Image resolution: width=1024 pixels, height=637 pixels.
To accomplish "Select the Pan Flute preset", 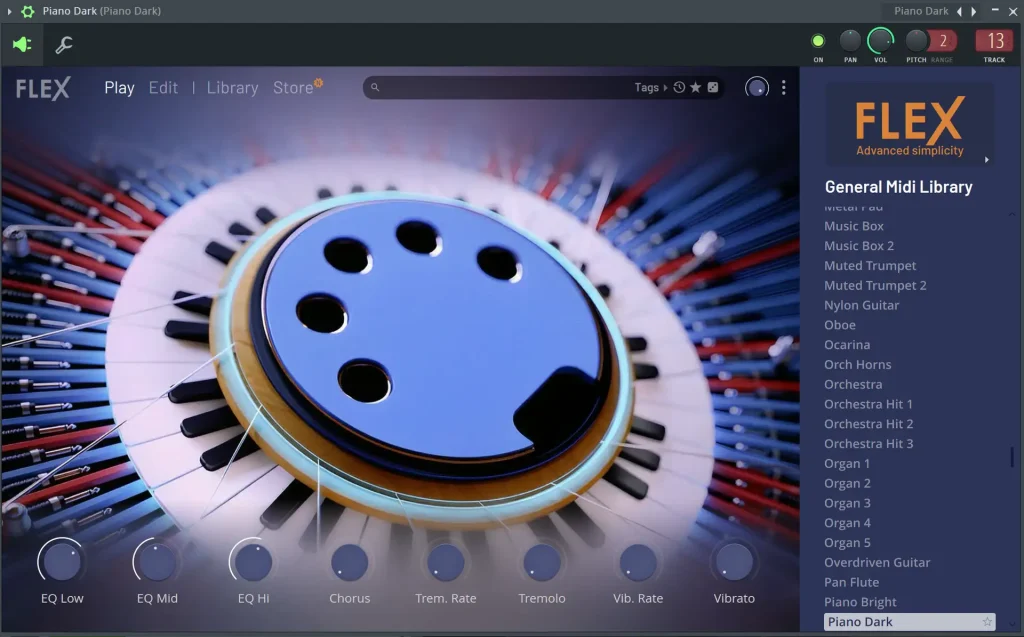I will click(x=851, y=582).
